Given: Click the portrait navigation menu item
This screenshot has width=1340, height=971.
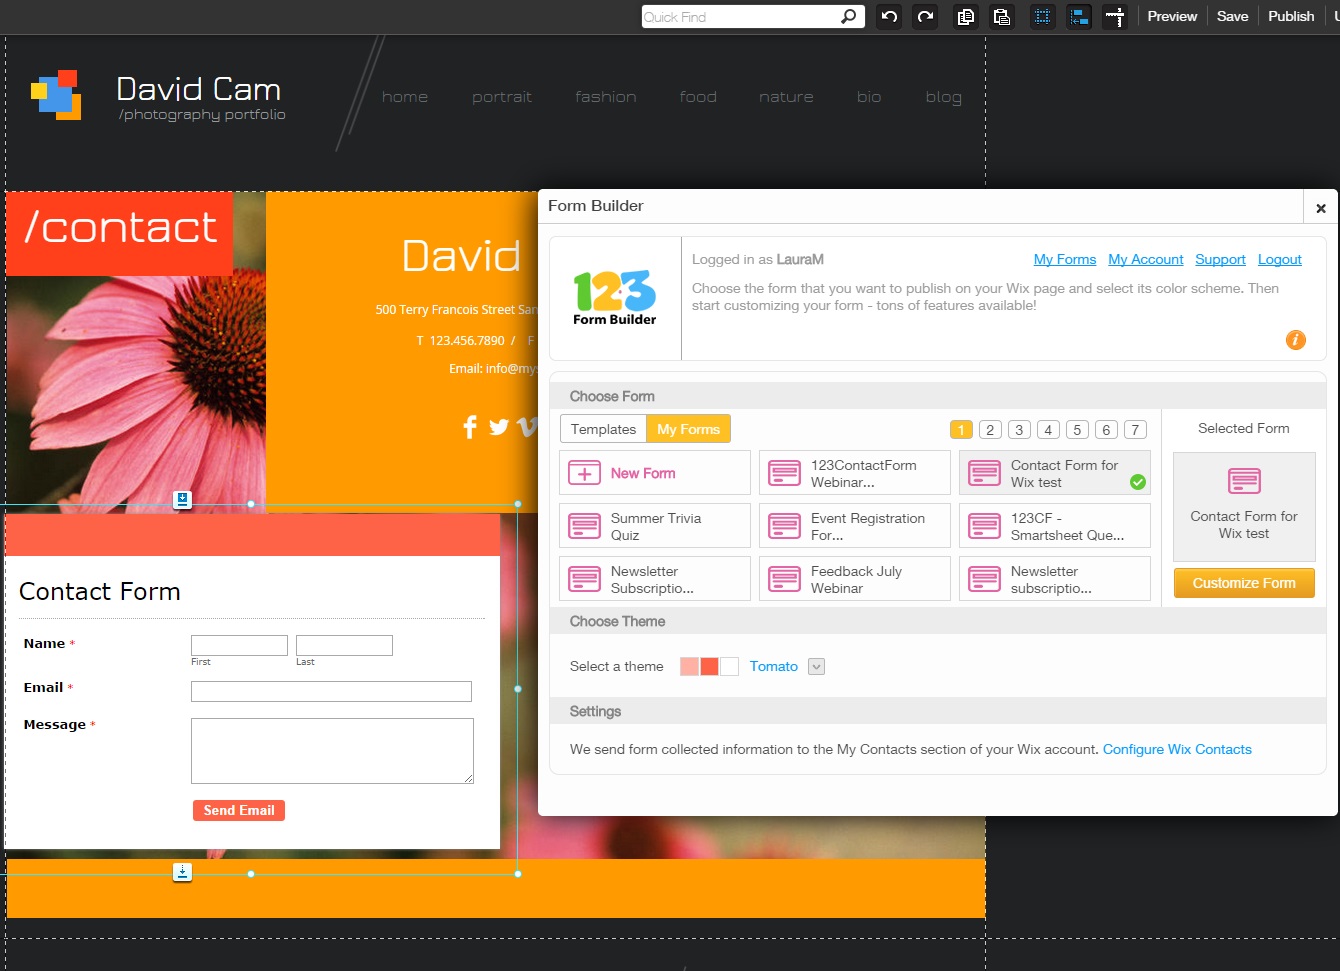Looking at the screenshot, I should [x=502, y=97].
